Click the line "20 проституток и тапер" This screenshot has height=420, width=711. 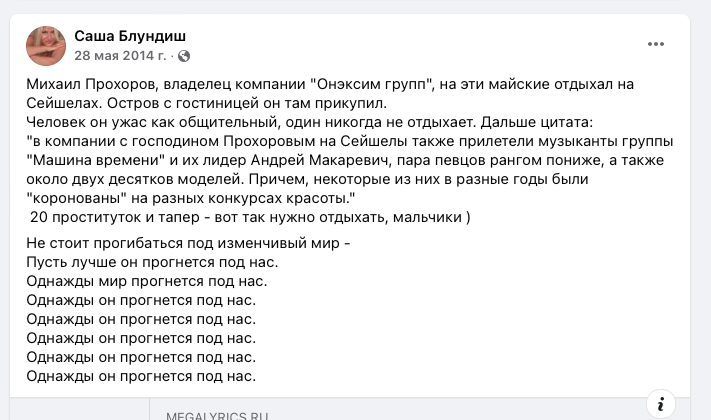[x=250, y=217]
